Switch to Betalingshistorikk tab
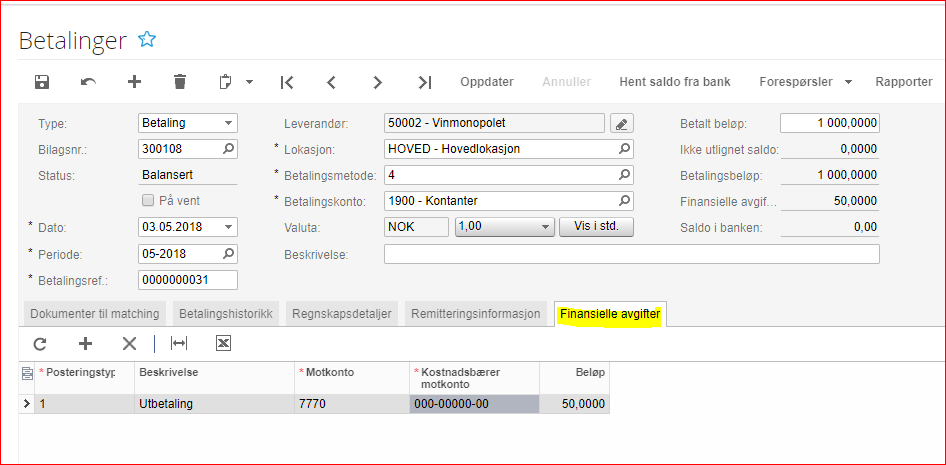946x465 pixels. point(226,314)
